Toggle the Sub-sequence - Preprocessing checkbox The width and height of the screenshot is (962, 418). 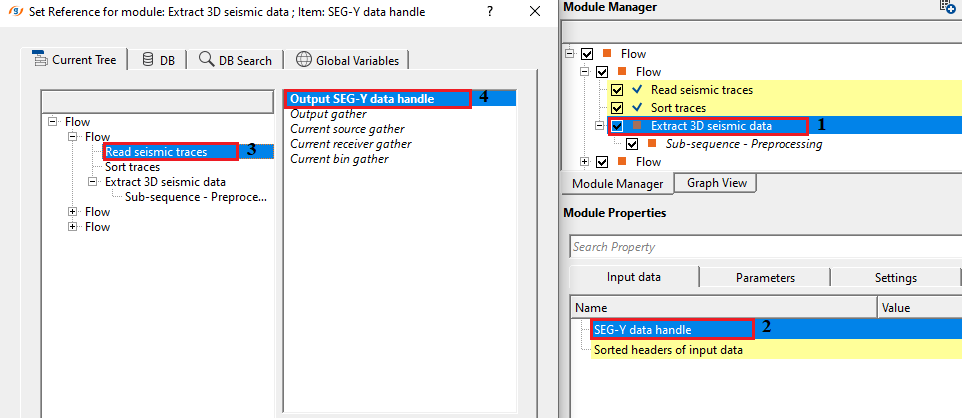click(632, 144)
